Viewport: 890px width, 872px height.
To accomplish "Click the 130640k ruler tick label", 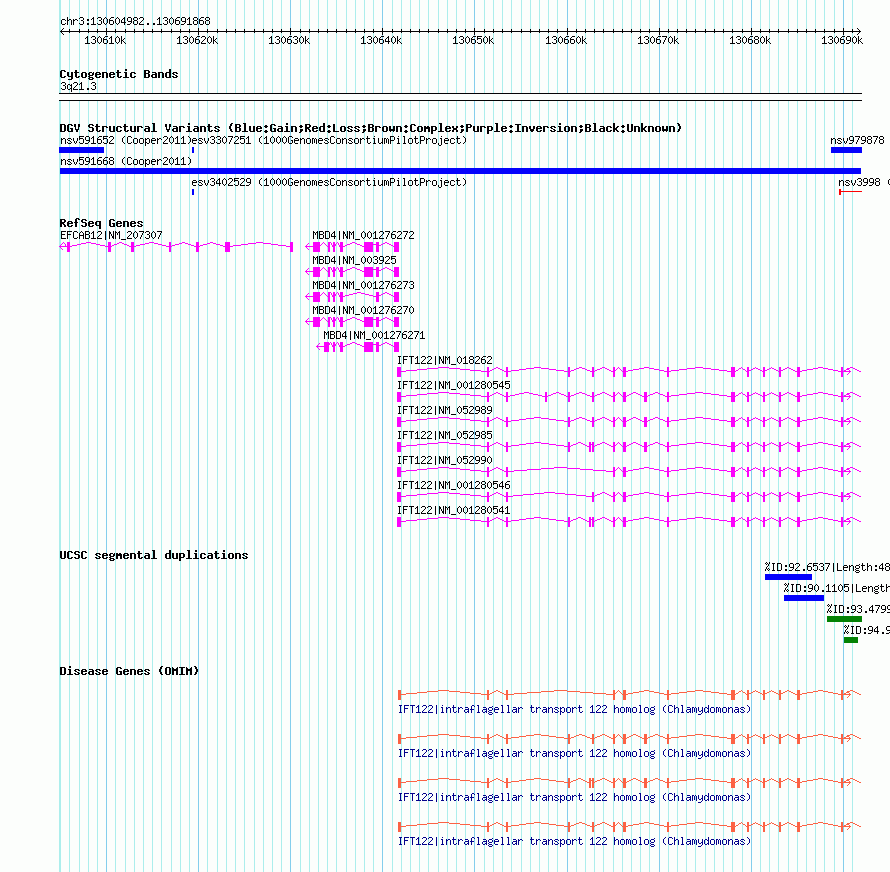I will pyautogui.click(x=381, y=40).
